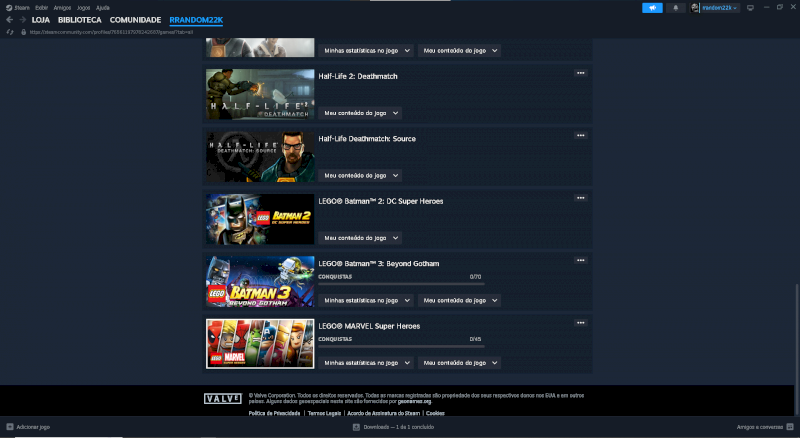Open options for Half-Life Deathmatch: Source

581,135
